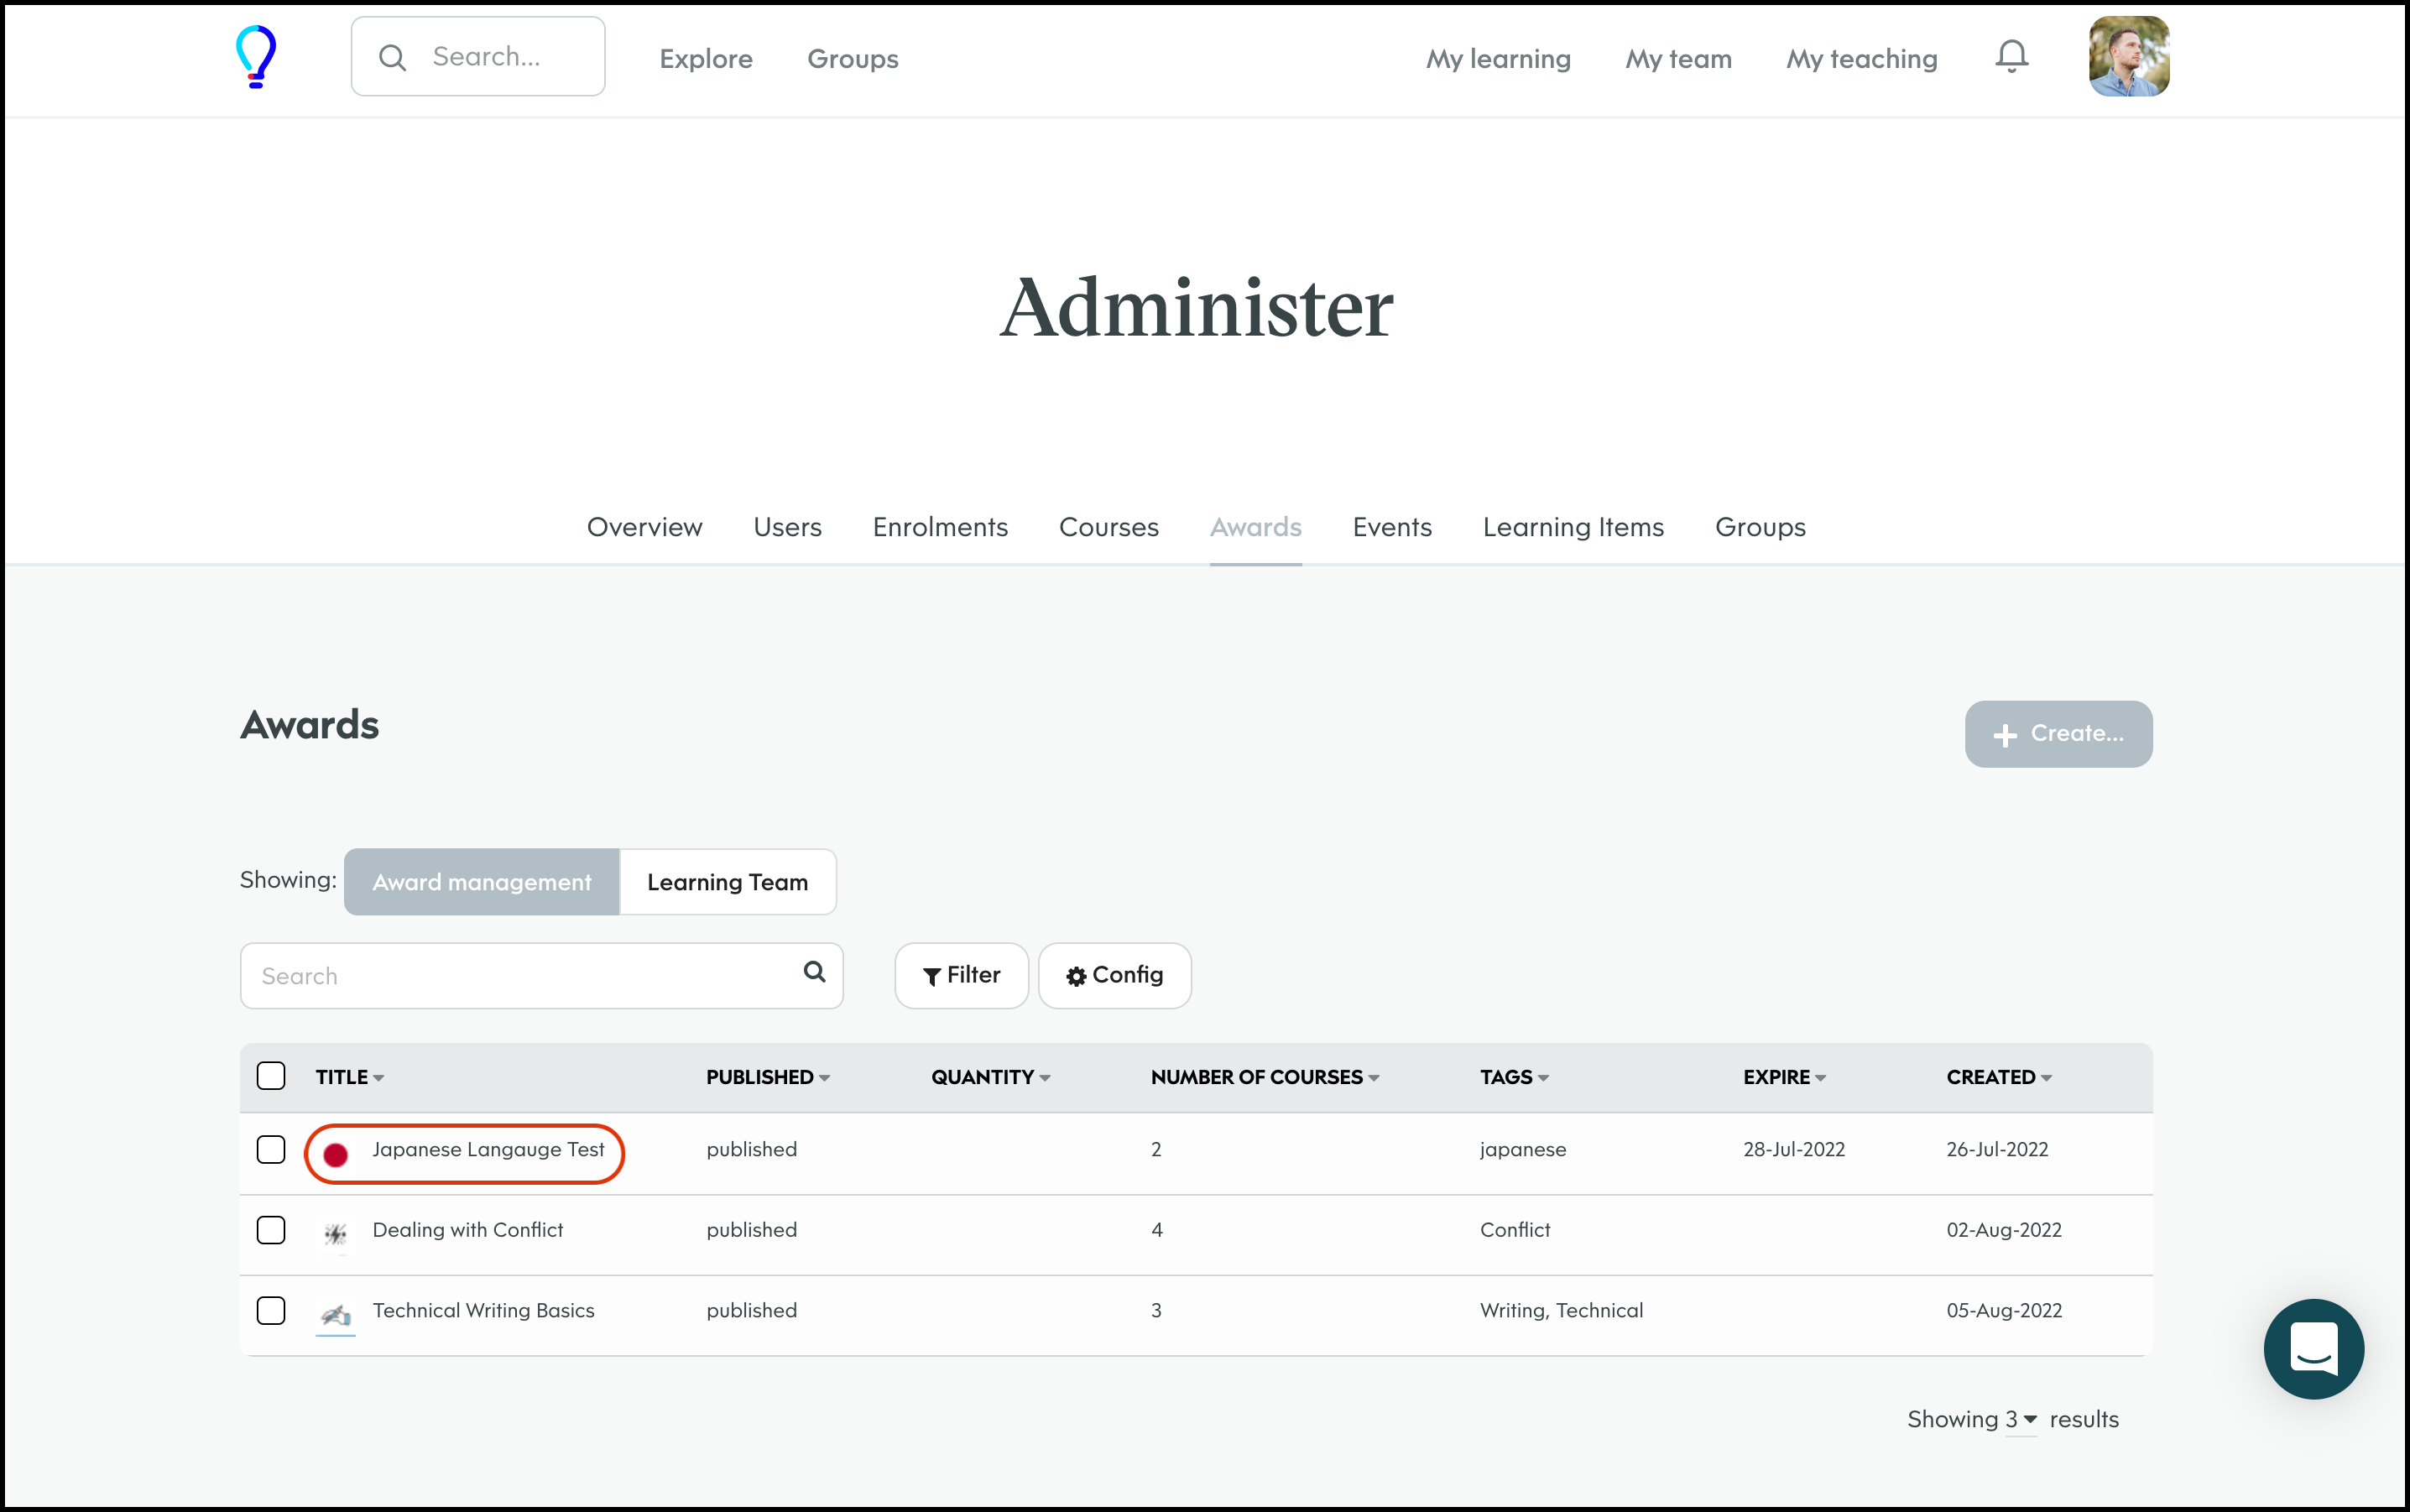Open the user profile avatar

coord(2128,57)
